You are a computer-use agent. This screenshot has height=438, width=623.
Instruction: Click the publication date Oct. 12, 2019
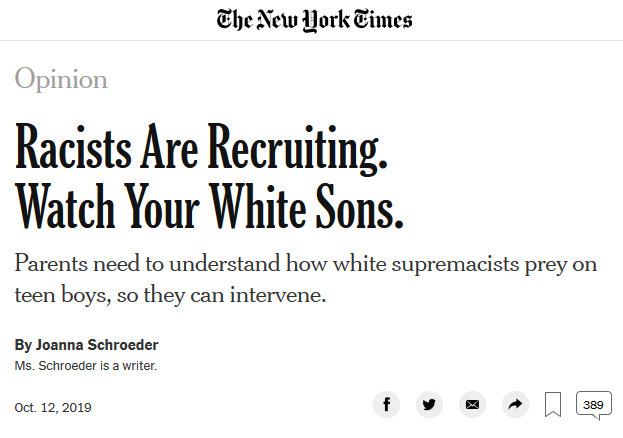[53, 408]
